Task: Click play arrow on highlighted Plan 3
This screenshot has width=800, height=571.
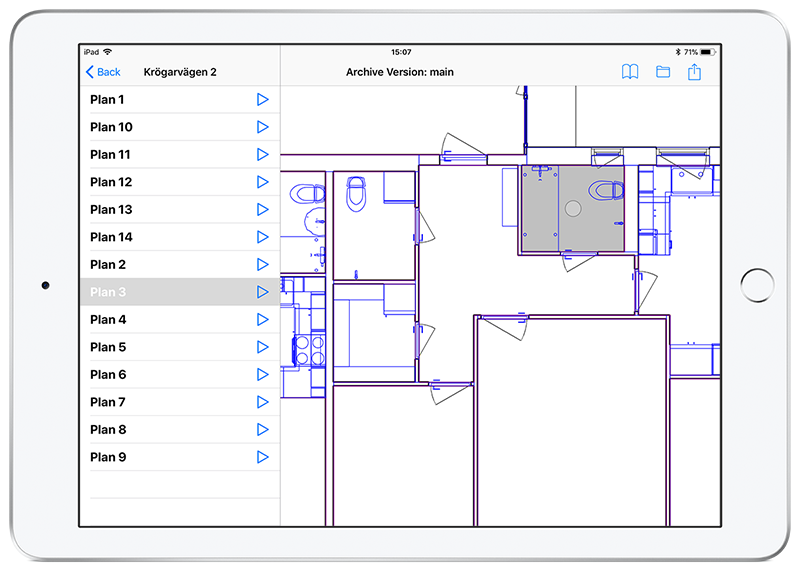Action: point(262,292)
